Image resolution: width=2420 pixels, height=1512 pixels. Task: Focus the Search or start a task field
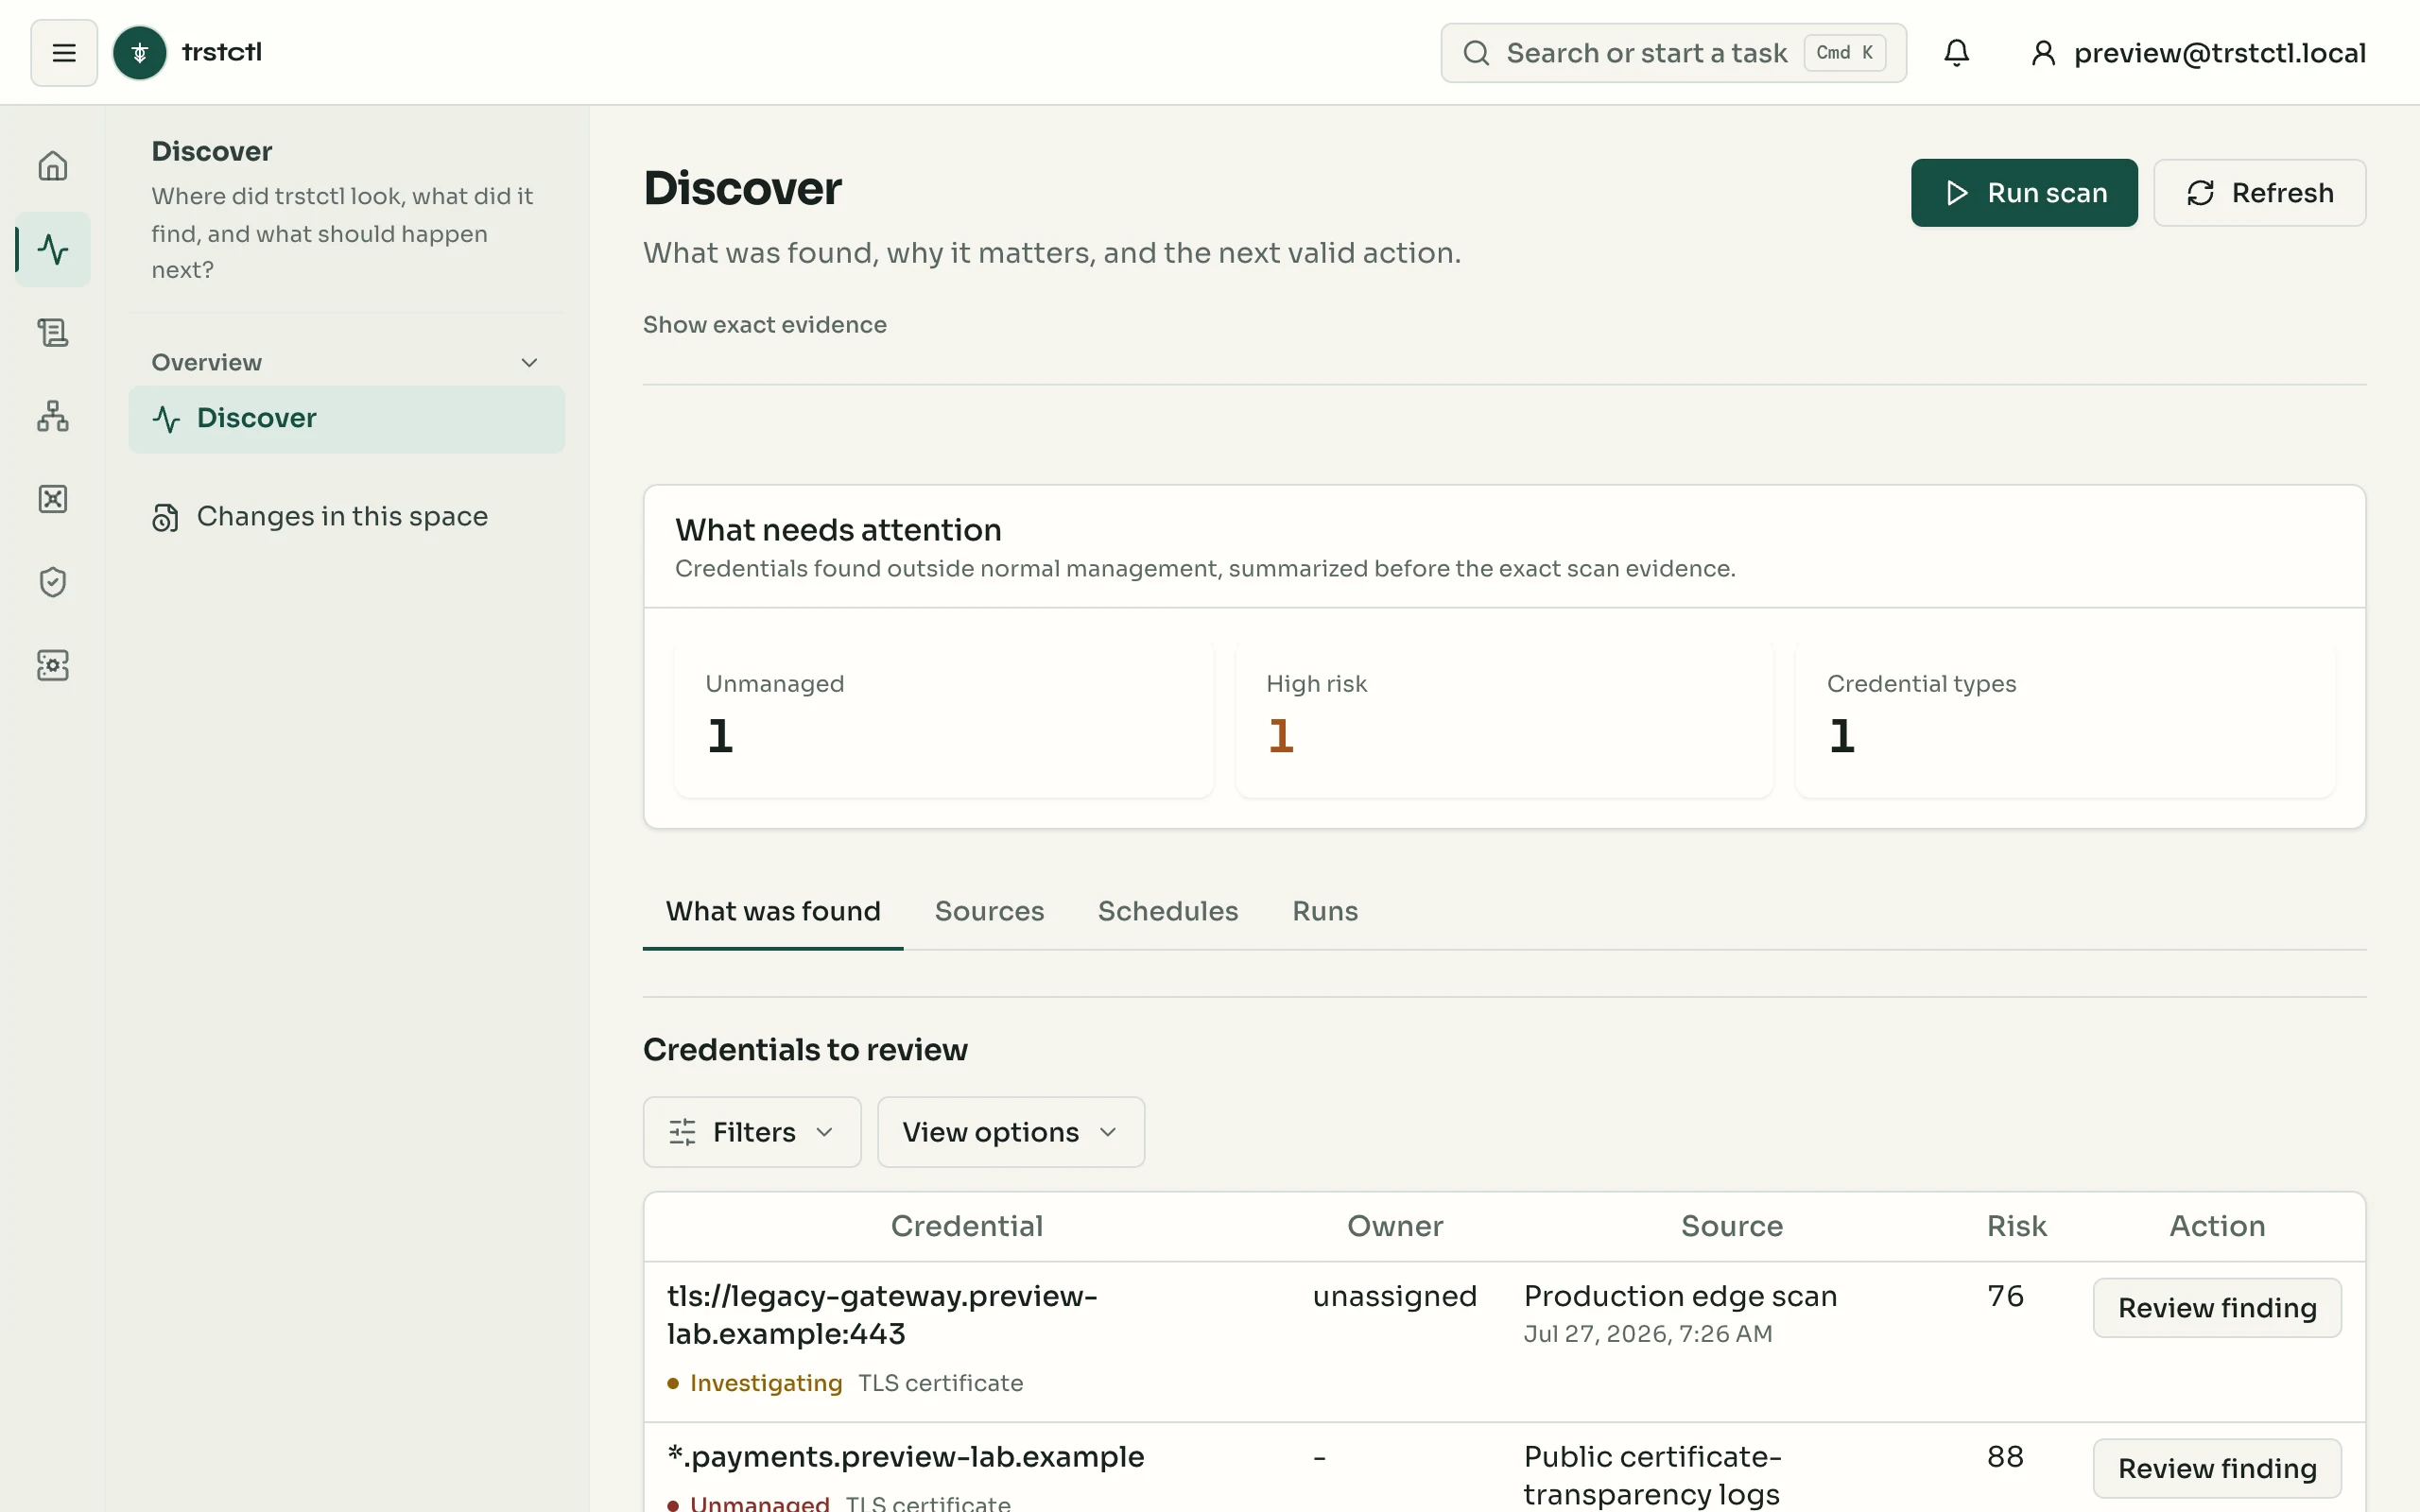(1673, 53)
